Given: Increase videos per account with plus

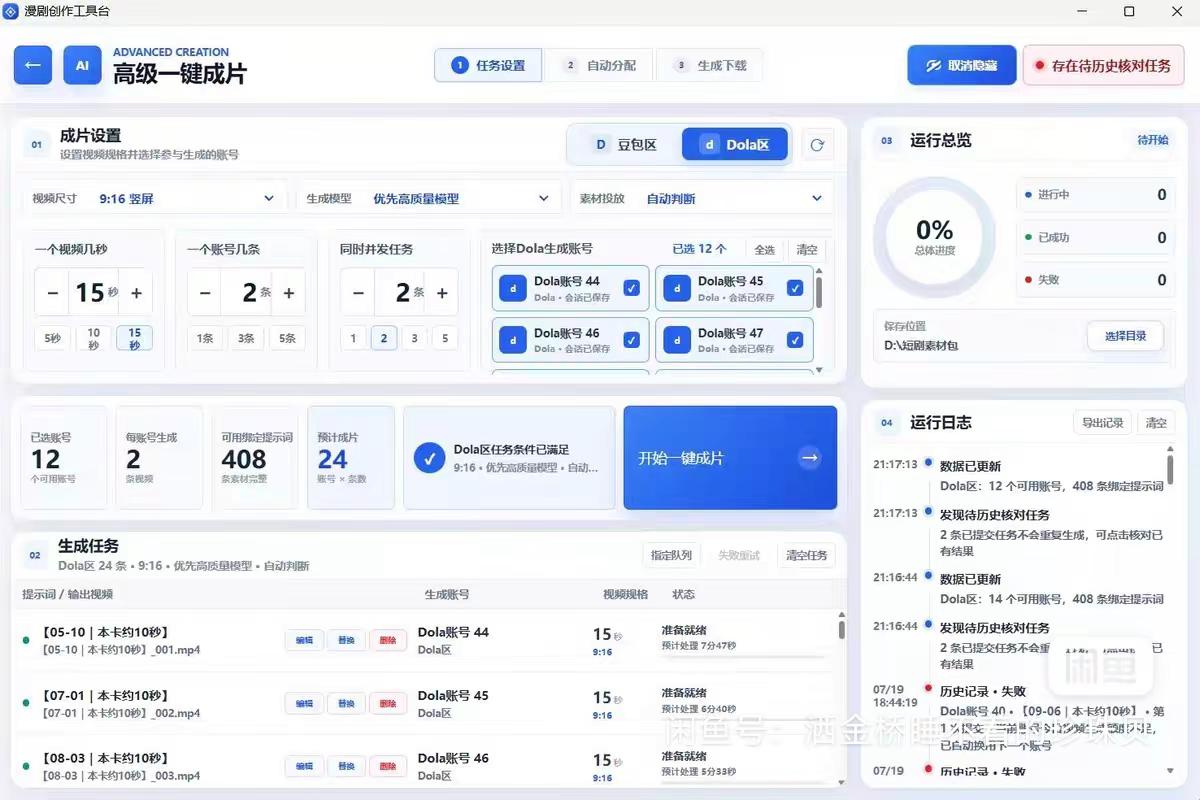Looking at the screenshot, I should (289, 293).
